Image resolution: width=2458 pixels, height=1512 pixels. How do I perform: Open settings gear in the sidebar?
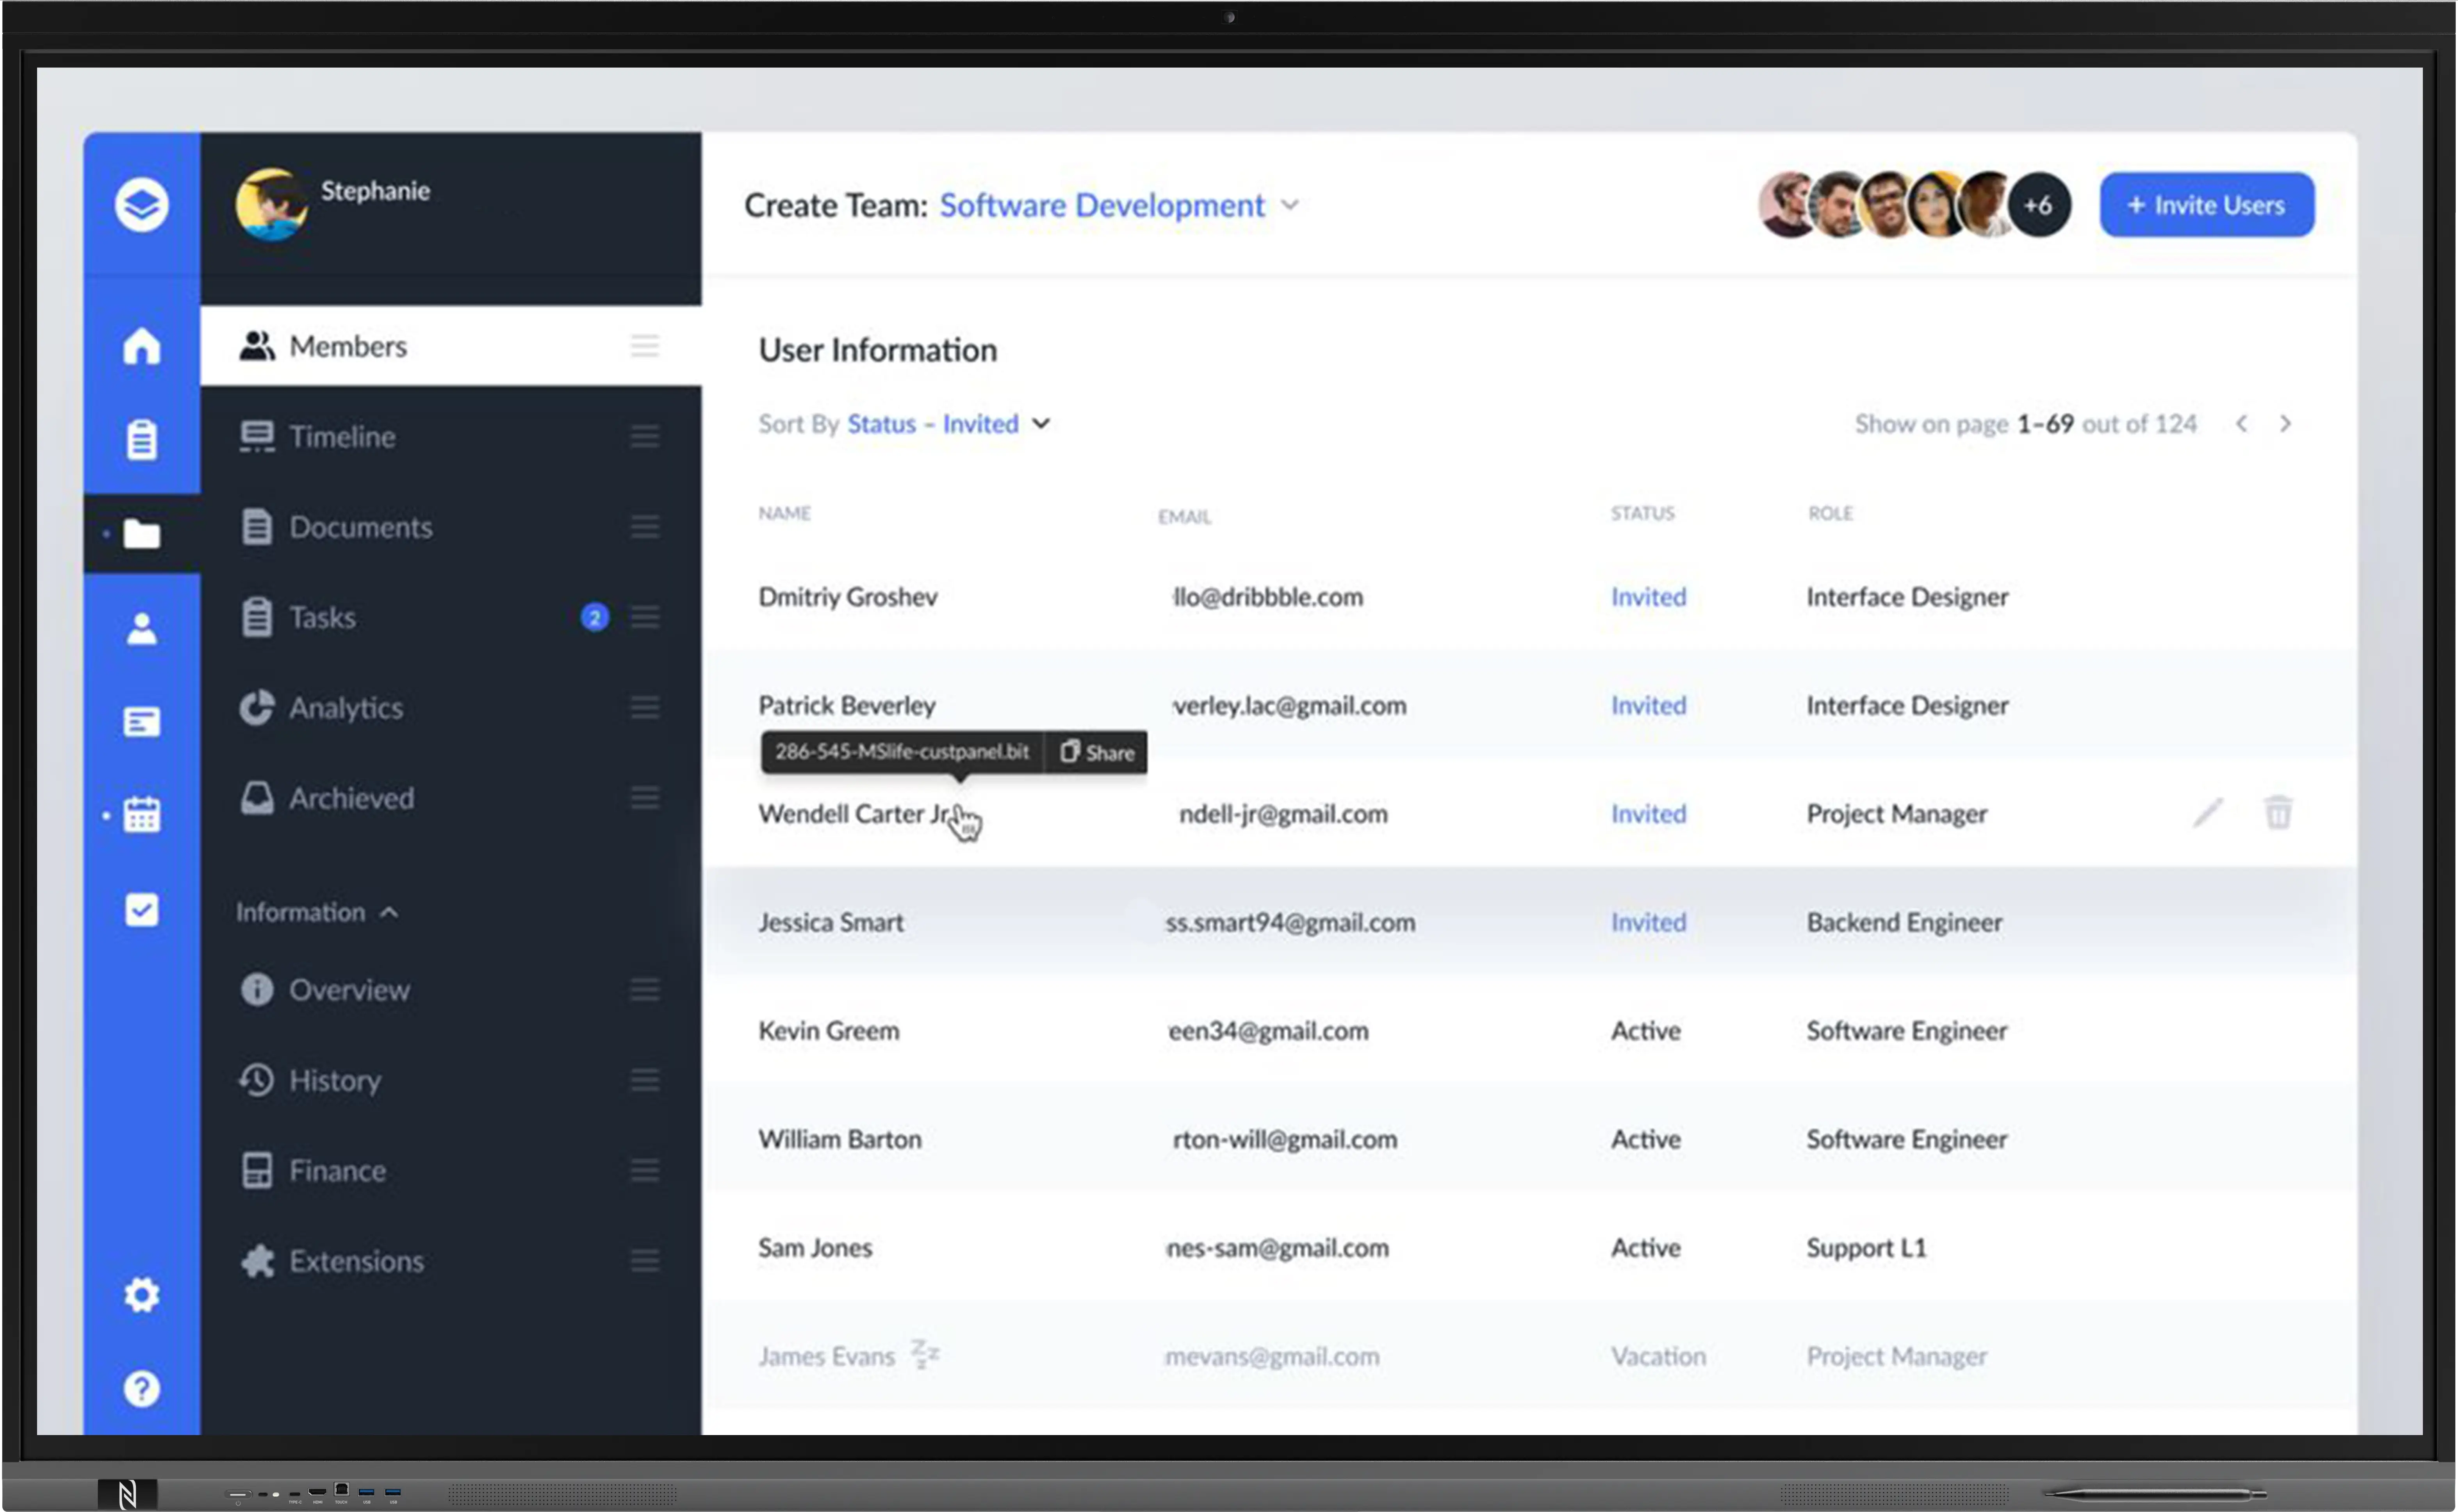click(x=141, y=1294)
